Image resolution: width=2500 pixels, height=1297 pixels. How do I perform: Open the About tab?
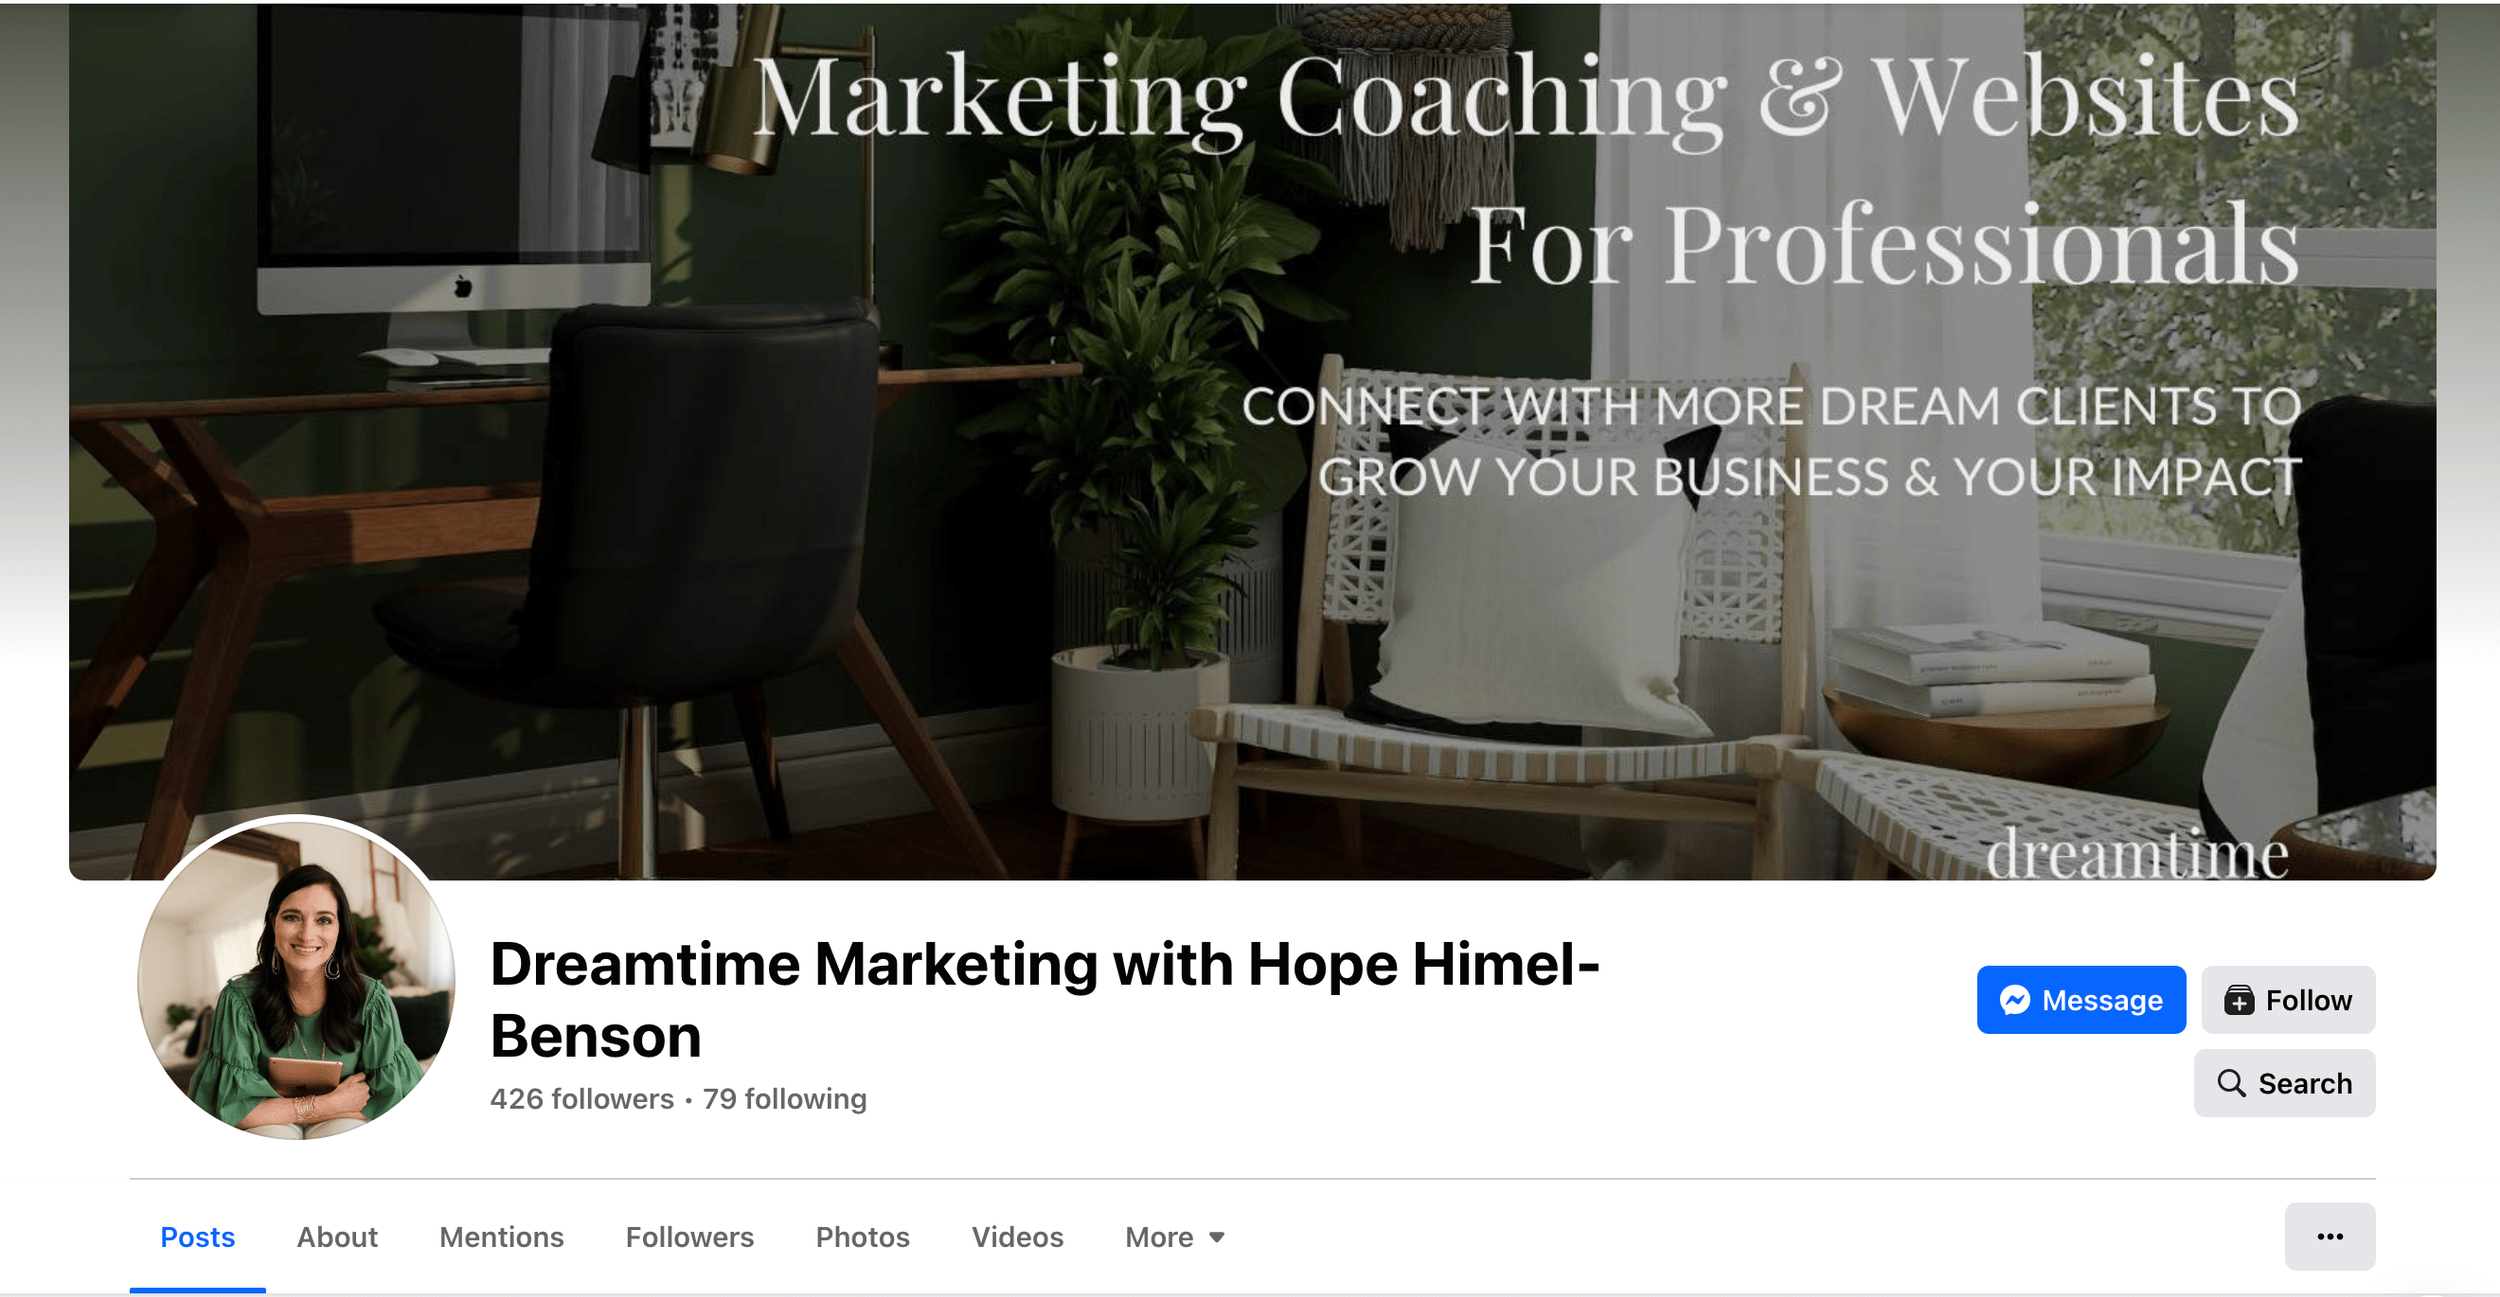[x=337, y=1237]
